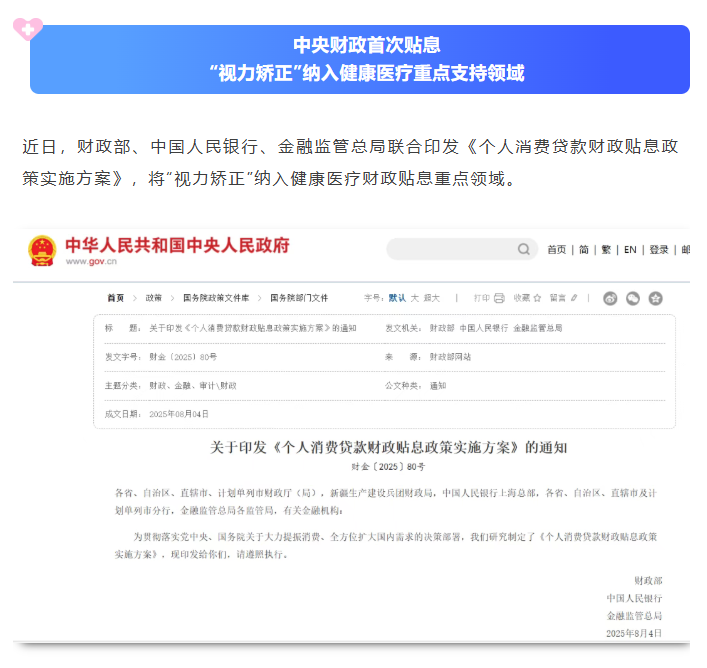Select default font size 默认
The image size is (707, 668).
point(397,298)
